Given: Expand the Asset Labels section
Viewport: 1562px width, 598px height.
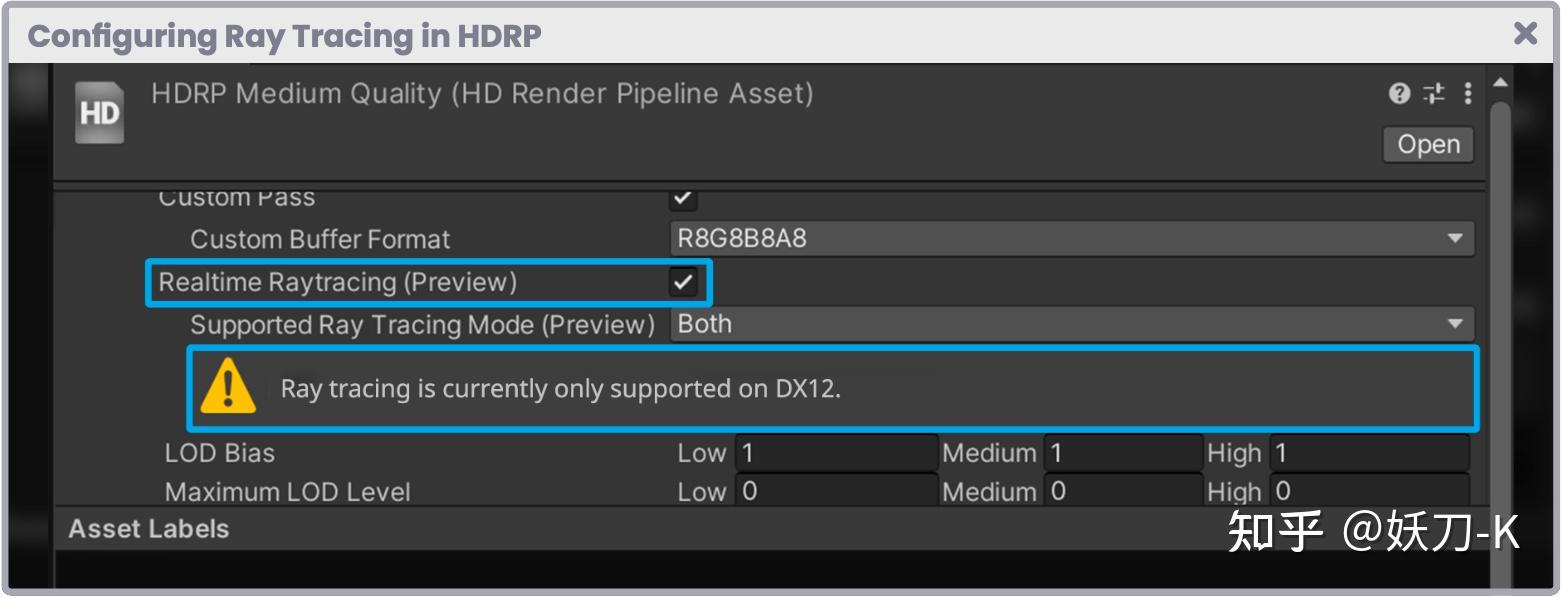Looking at the screenshot, I should [146, 529].
